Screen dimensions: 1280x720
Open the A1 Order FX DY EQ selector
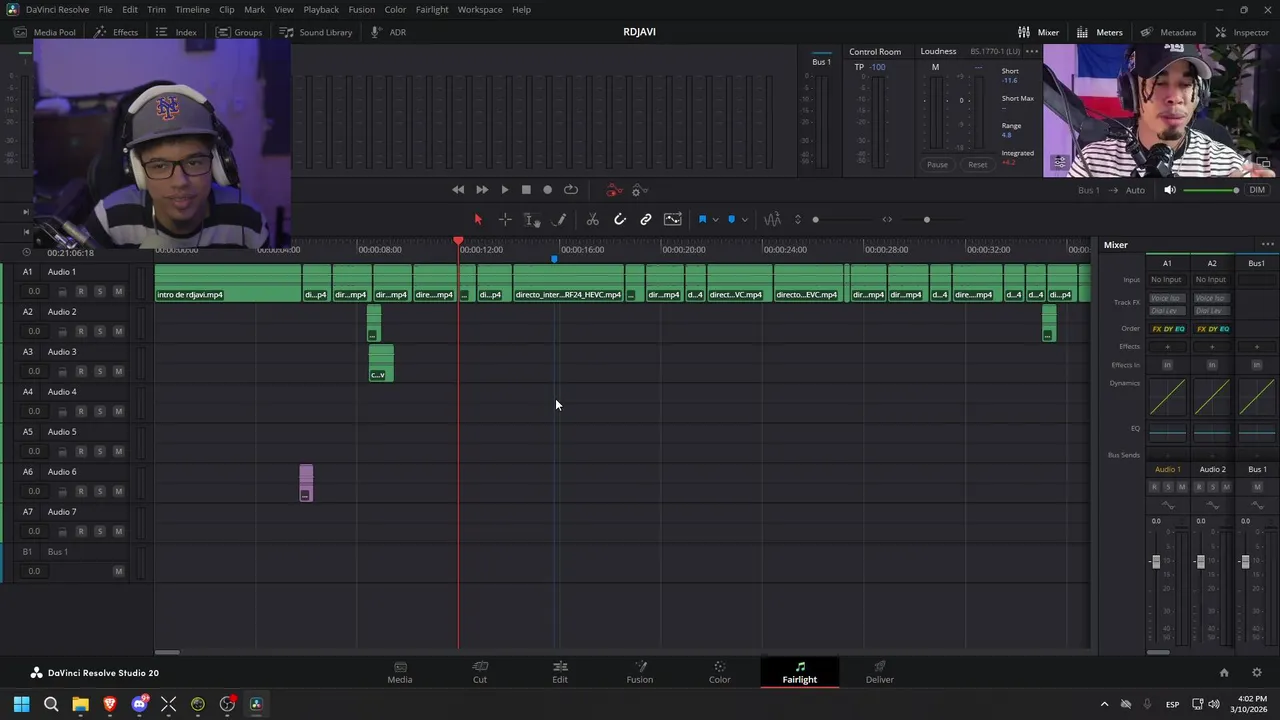(1167, 329)
